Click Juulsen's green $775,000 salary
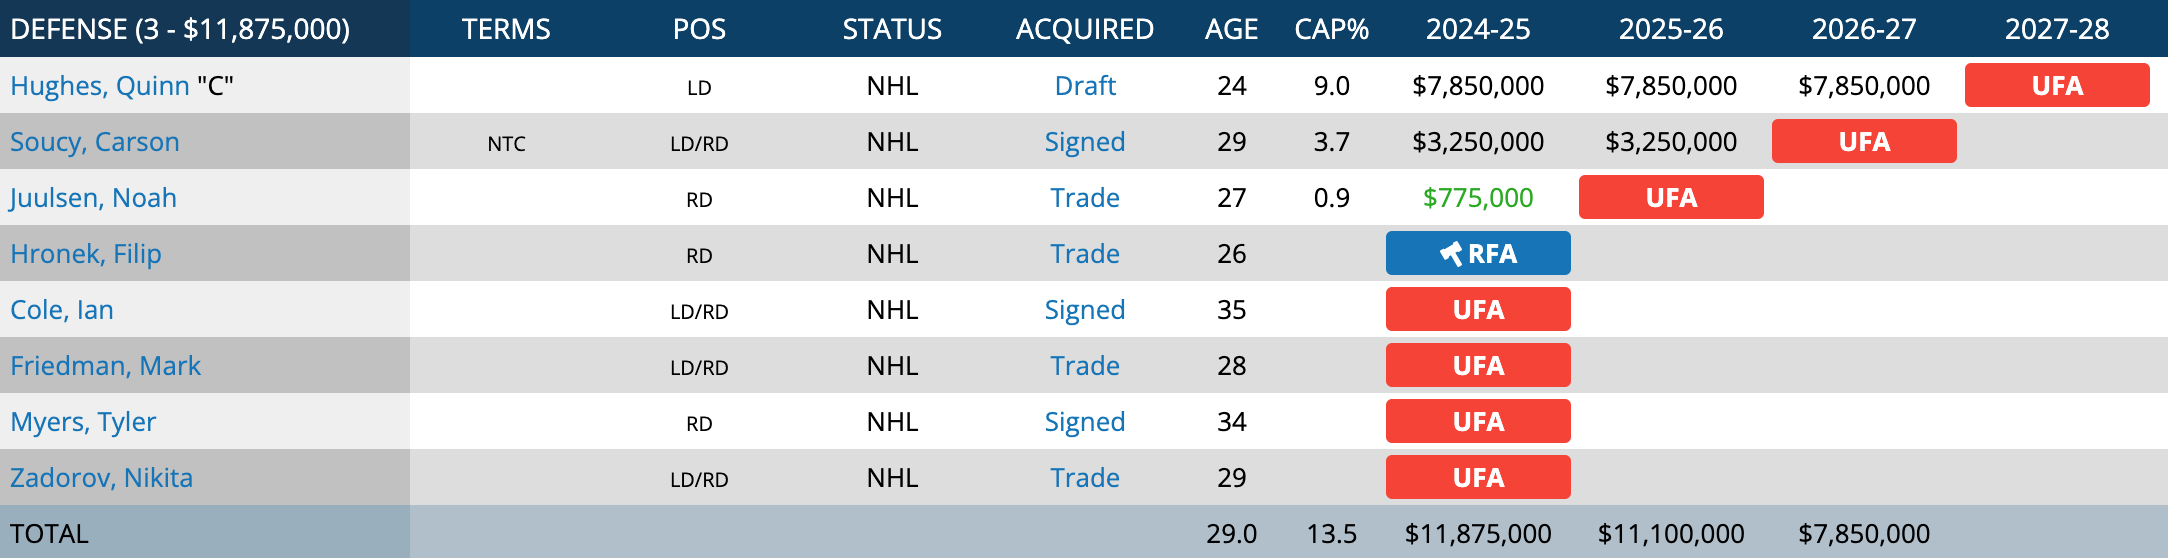Screen dimensions: 2168x558 (x=1478, y=198)
